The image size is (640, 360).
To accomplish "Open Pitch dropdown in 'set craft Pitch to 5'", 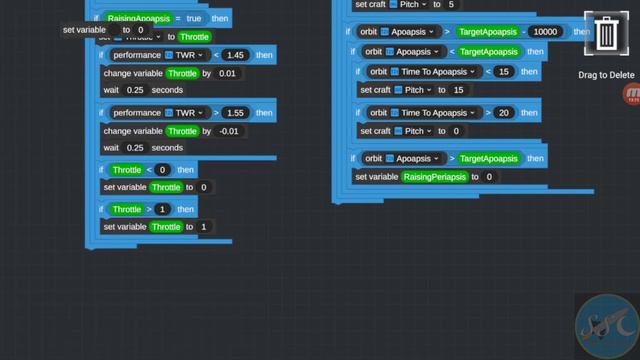I will [x=408, y=4].
